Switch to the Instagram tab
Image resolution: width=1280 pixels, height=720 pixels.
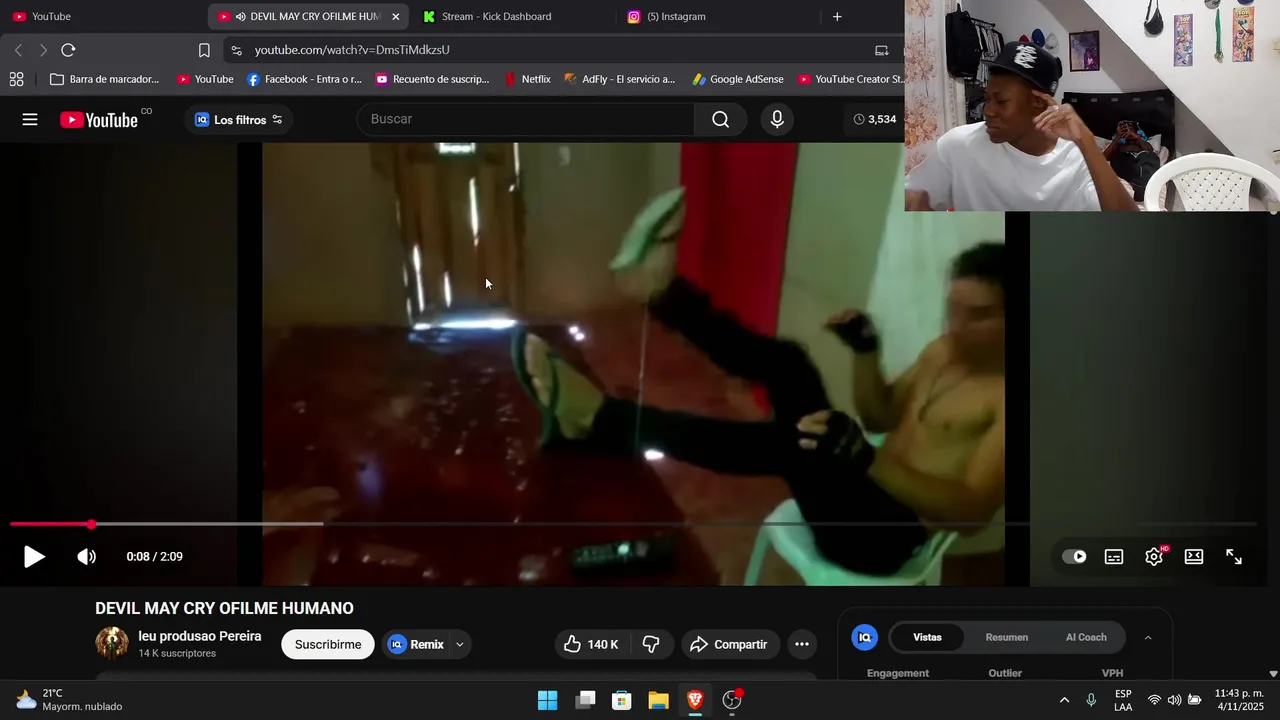coord(715,16)
